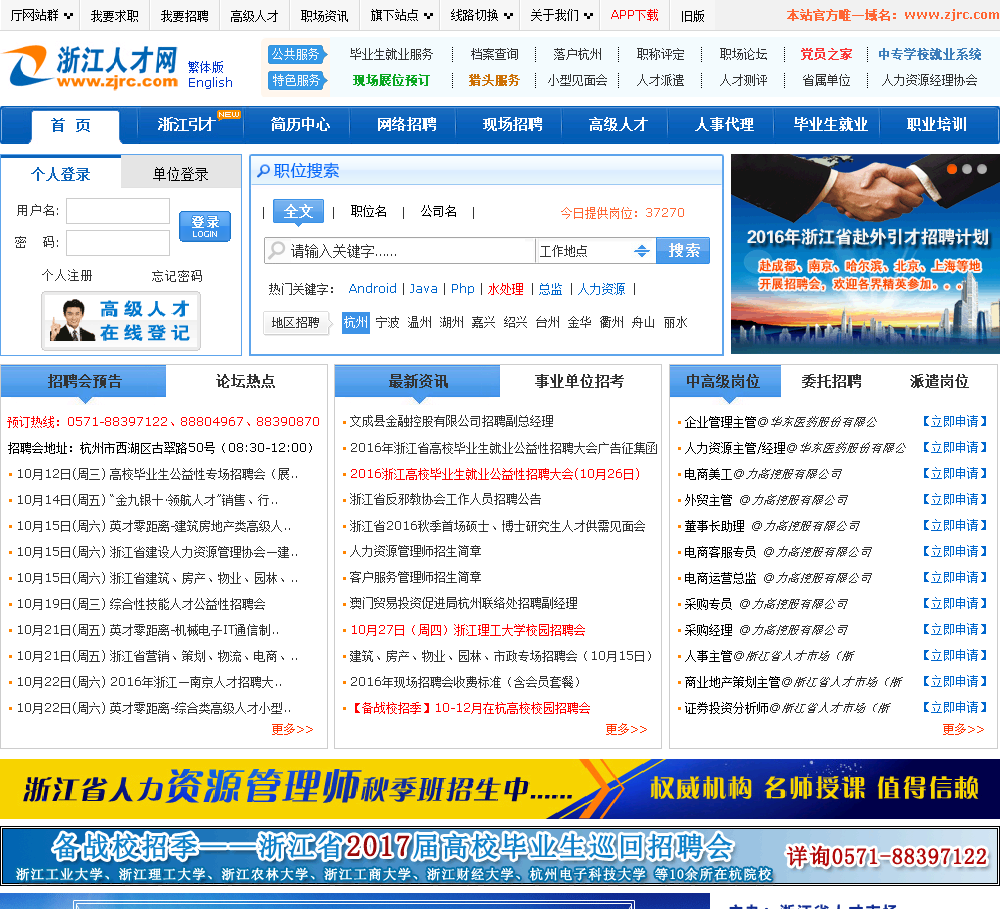Open the 事业单位招考 tab
This screenshot has width=1000, height=909.
click(x=579, y=381)
